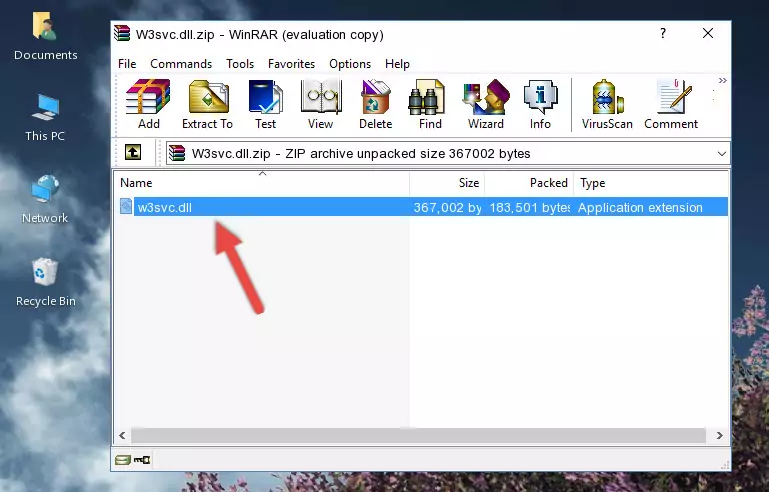769x492 pixels.
Task: Select the Documents desktop icon
Action: click(46, 37)
